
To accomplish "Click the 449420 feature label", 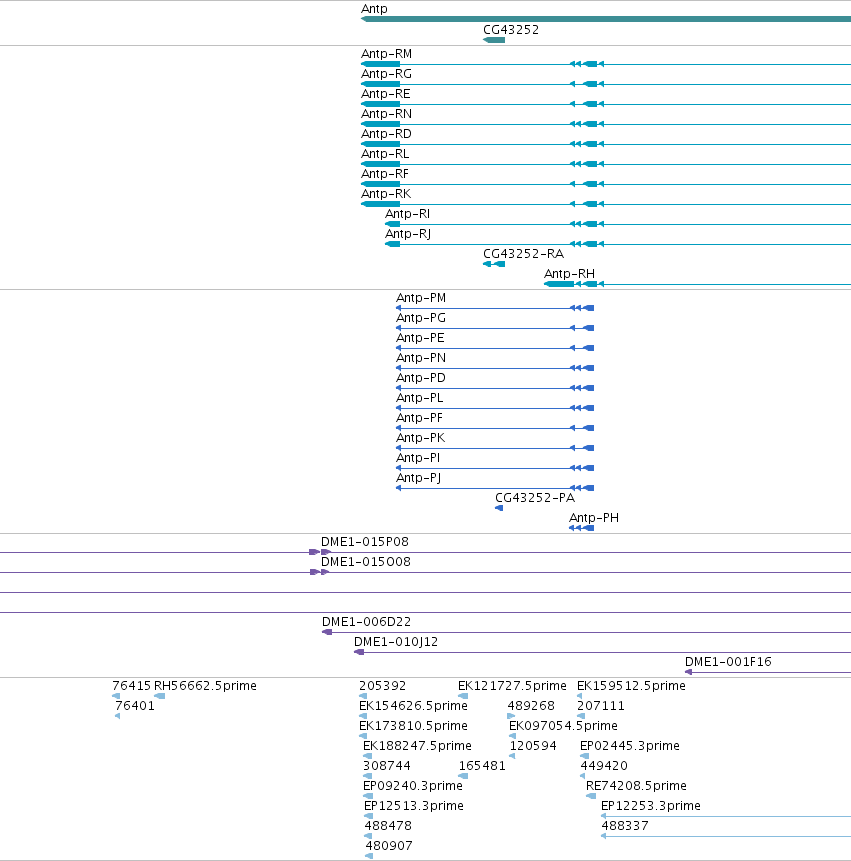I will pos(604,766).
